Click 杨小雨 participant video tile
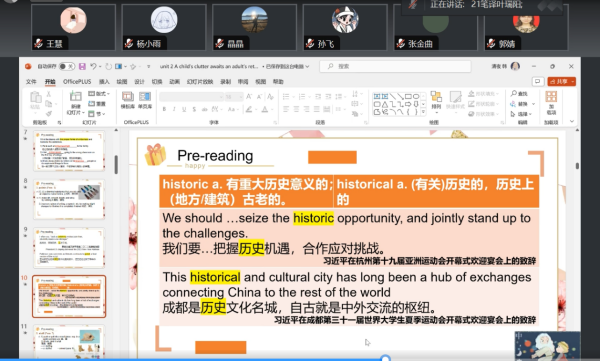 coord(164,27)
